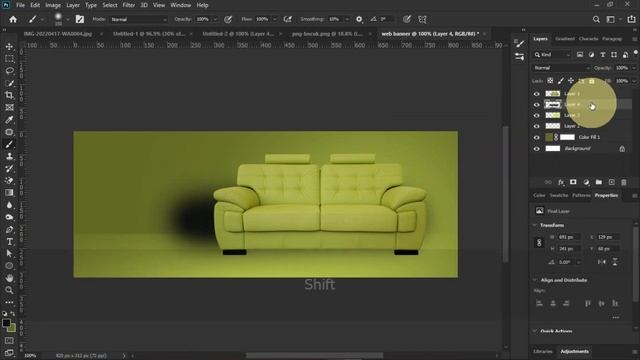Viewport: 640px width, 360px height.
Task: Click the Width field in Transform
Action: 568,237
